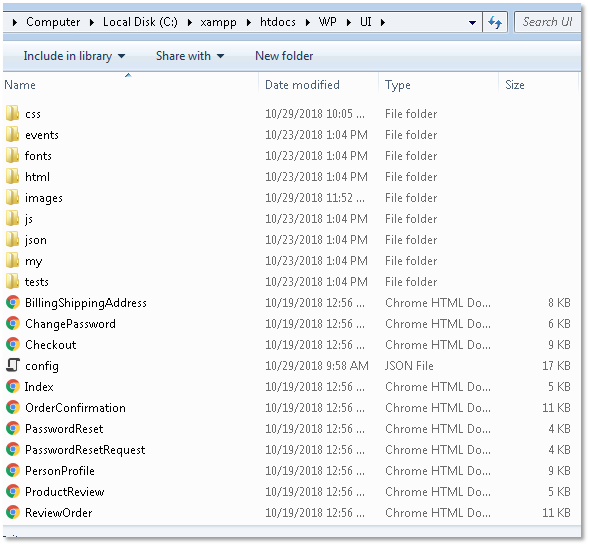This screenshot has width=590, height=546.
Task: Navigate to htdocs in the breadcrumb path
Action: 278,22
